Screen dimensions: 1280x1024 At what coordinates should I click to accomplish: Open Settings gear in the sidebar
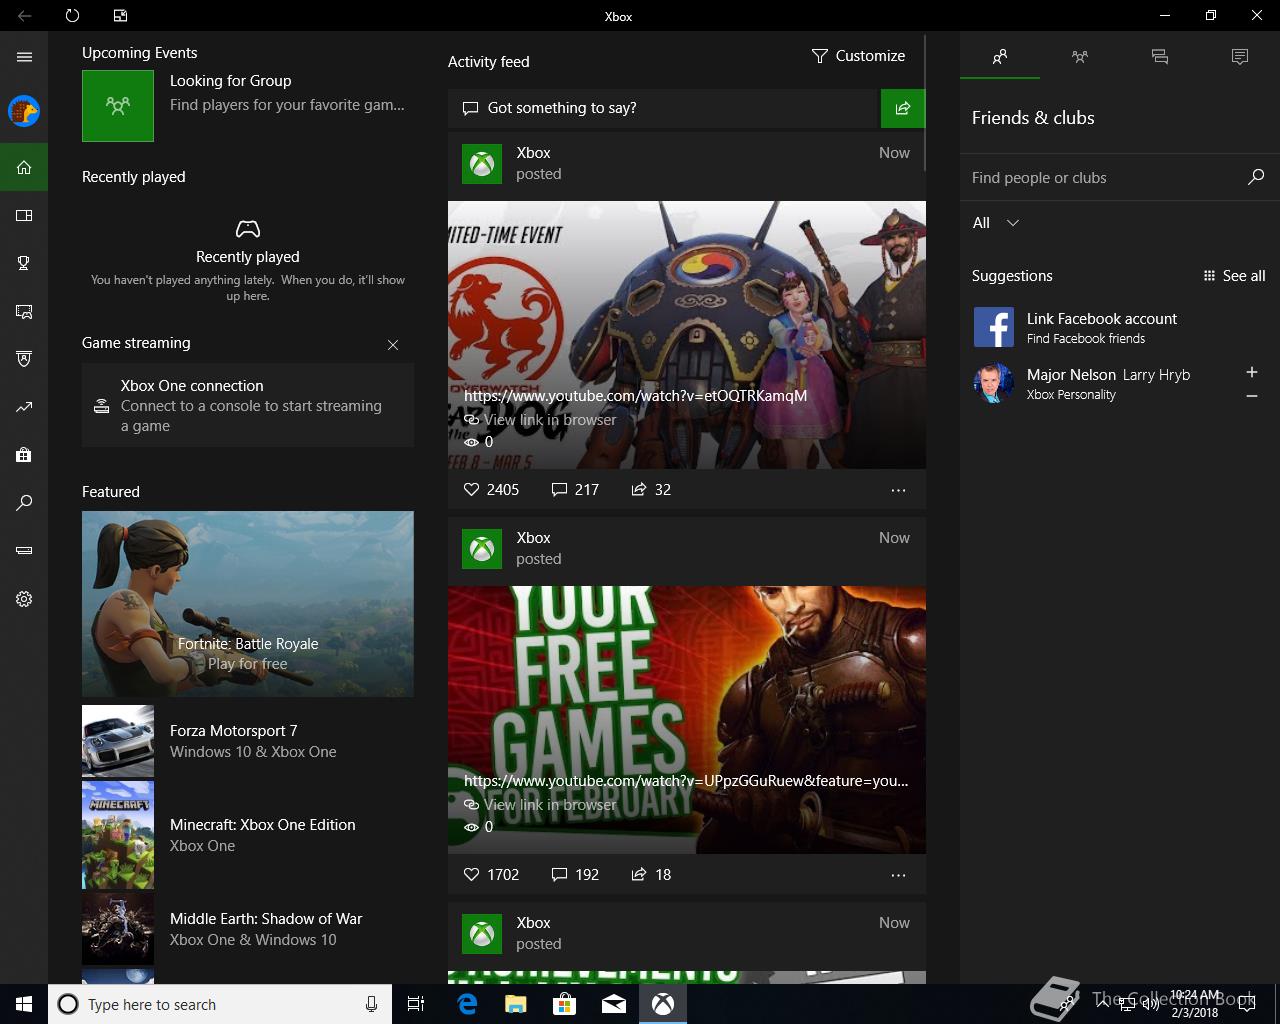24,599
